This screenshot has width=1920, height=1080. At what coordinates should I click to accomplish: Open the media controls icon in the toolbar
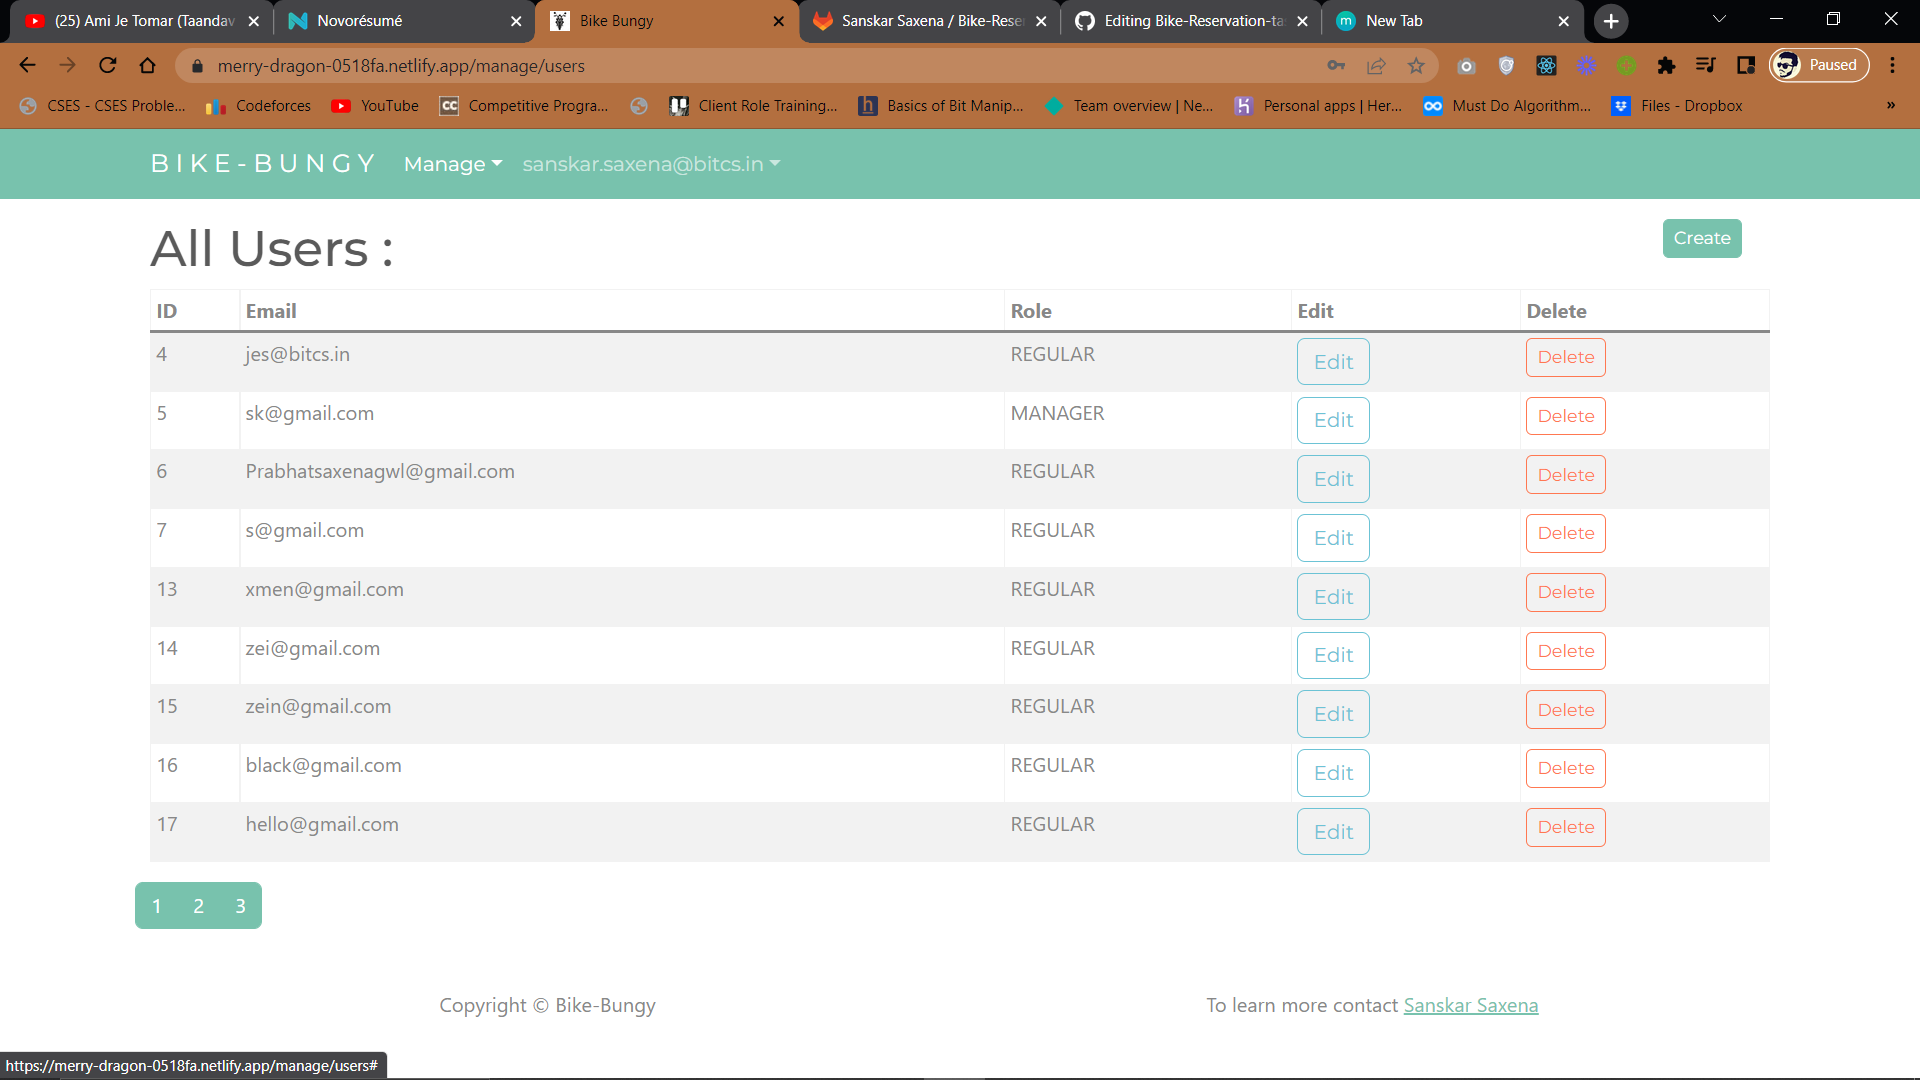(1706, 65)
